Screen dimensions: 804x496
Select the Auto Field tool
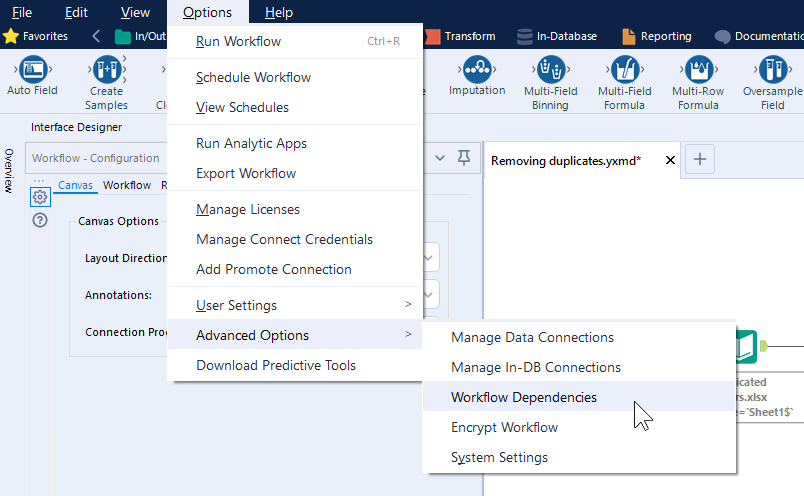coord(32,70)
